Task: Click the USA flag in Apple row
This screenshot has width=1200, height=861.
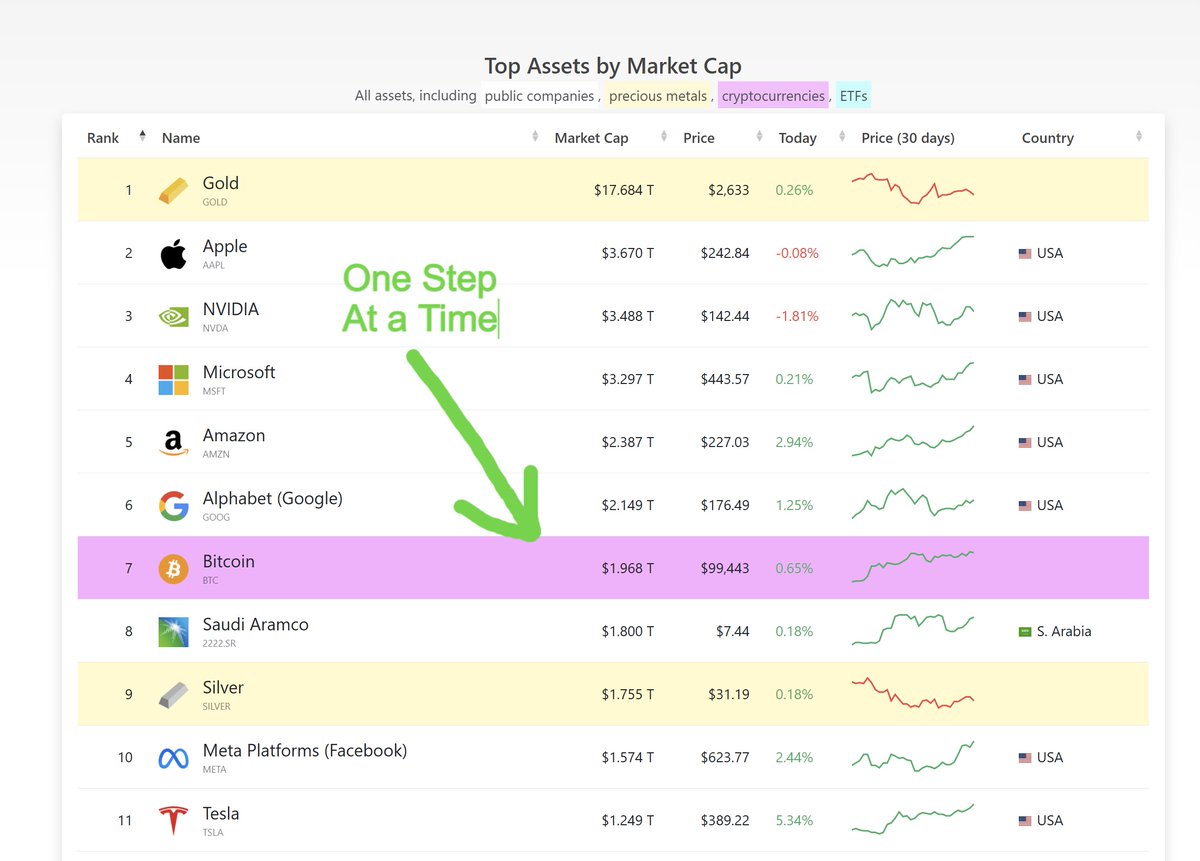Action: [x=1025, y=254]
